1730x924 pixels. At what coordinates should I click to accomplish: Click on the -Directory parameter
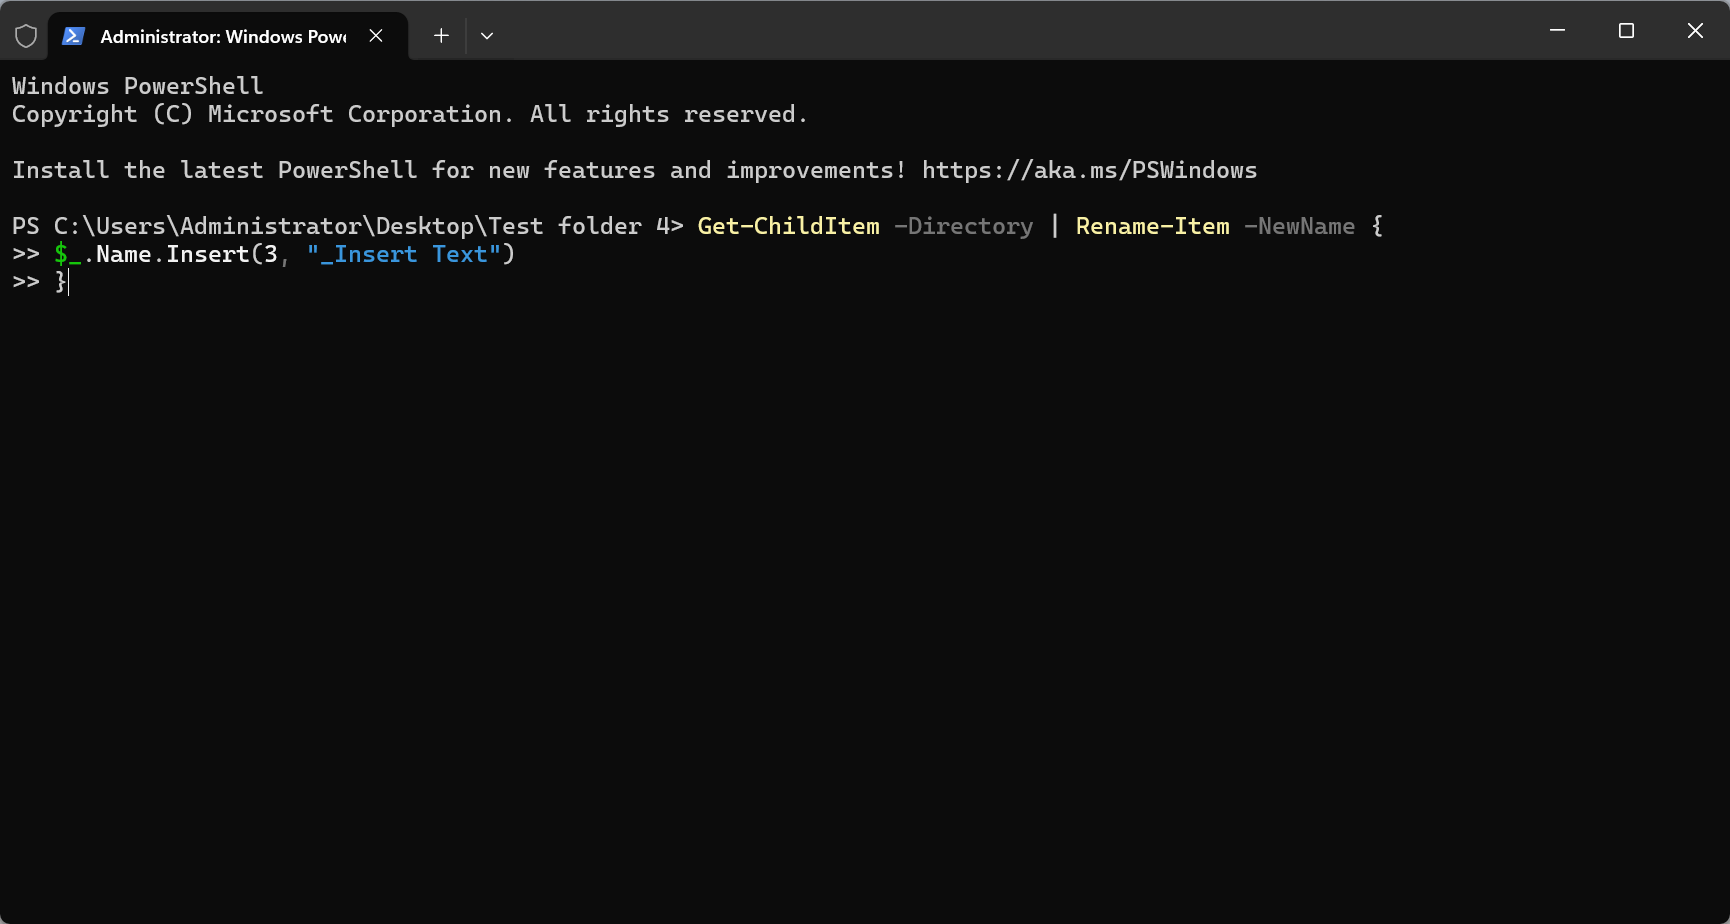[963, 227]
